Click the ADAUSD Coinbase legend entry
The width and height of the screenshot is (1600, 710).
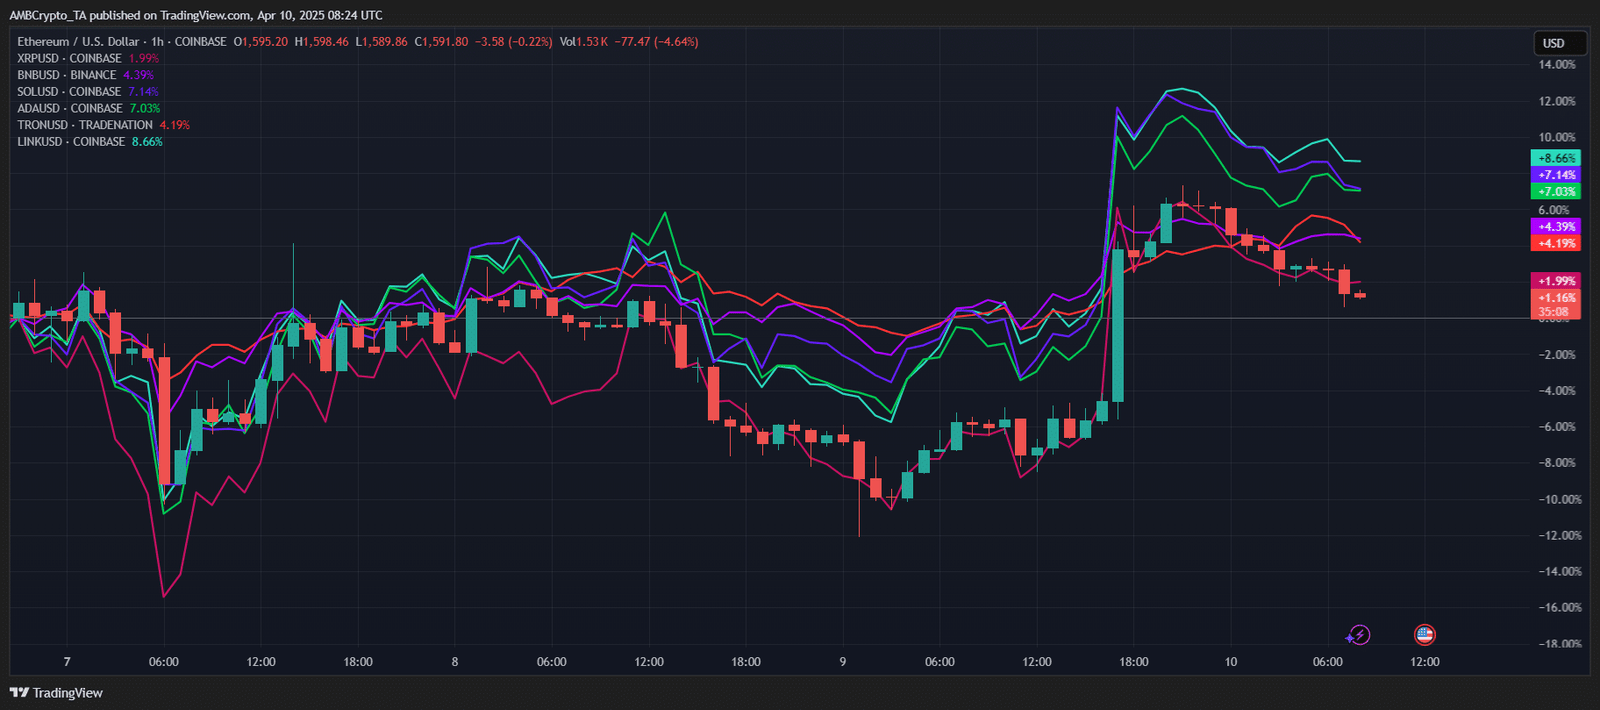(69, 108)
